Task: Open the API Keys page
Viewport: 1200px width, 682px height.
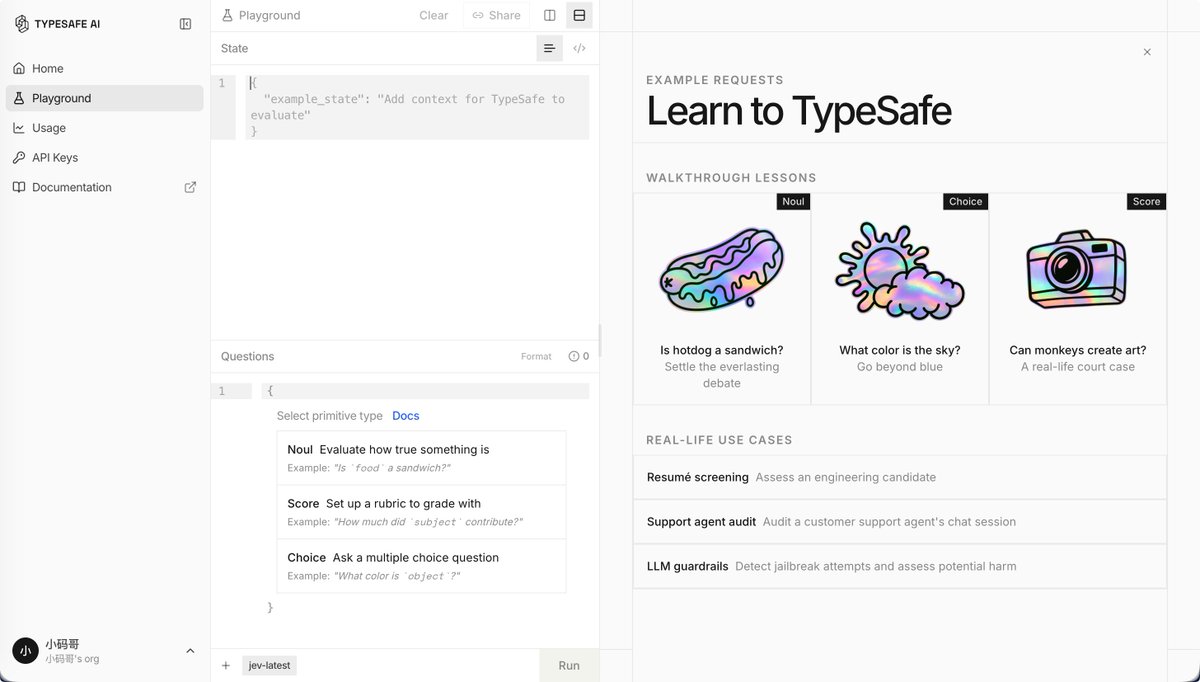Action: [104, 157]
